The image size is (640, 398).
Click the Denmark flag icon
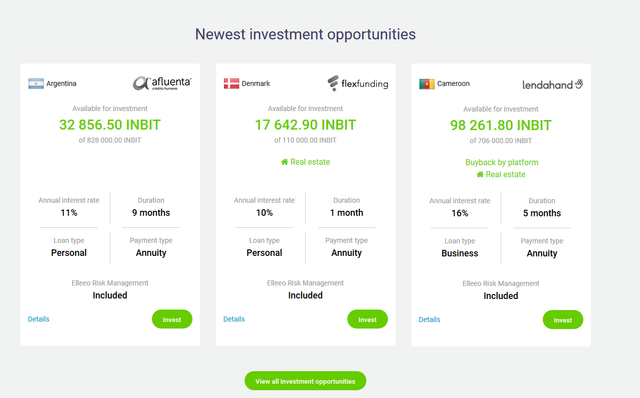231,83
